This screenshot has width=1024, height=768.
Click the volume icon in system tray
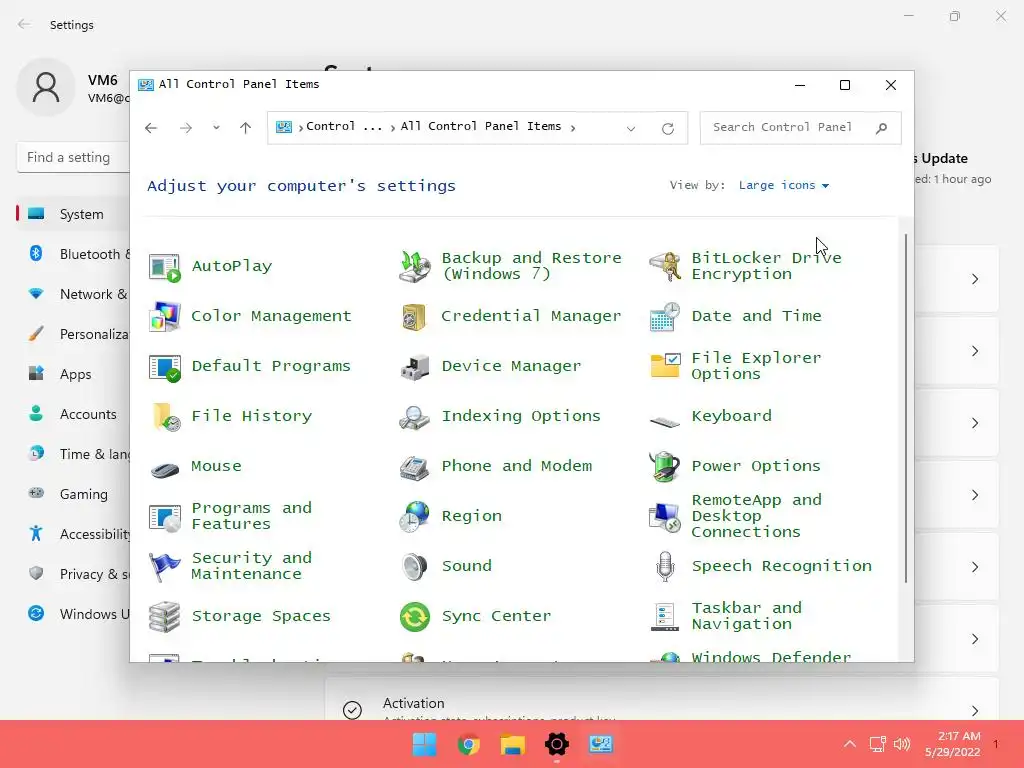pos(902,744)
